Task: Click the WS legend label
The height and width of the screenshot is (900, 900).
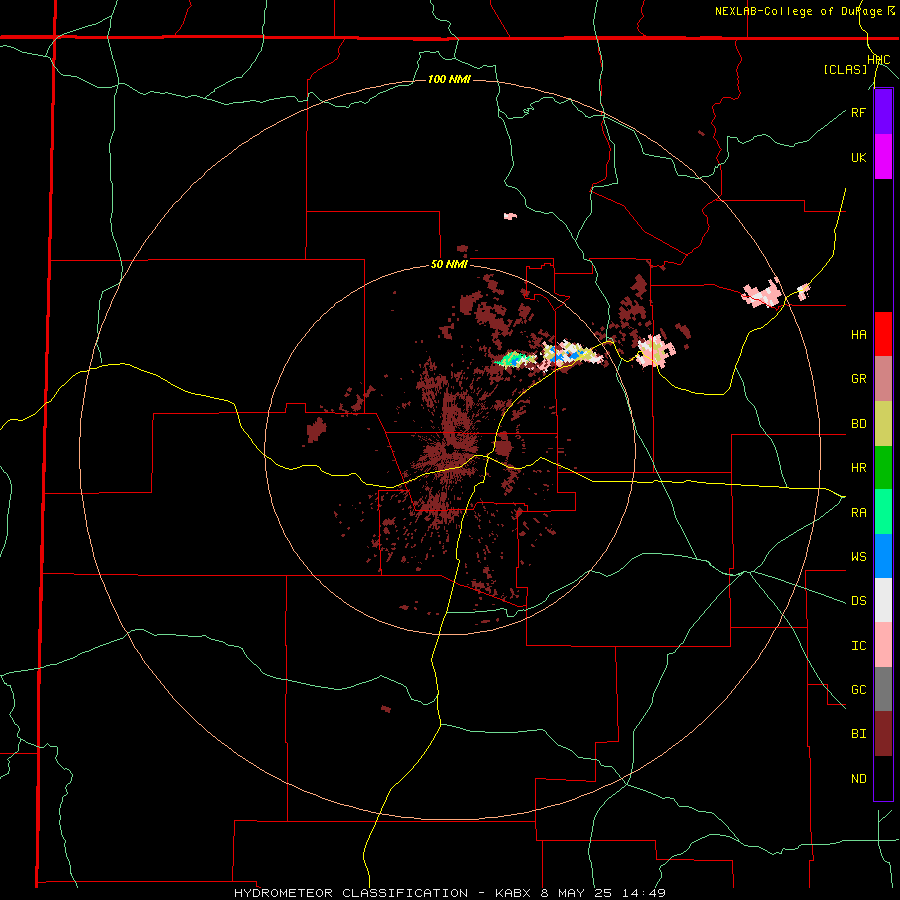Action: pyautogui.click(x=858, y=557)
